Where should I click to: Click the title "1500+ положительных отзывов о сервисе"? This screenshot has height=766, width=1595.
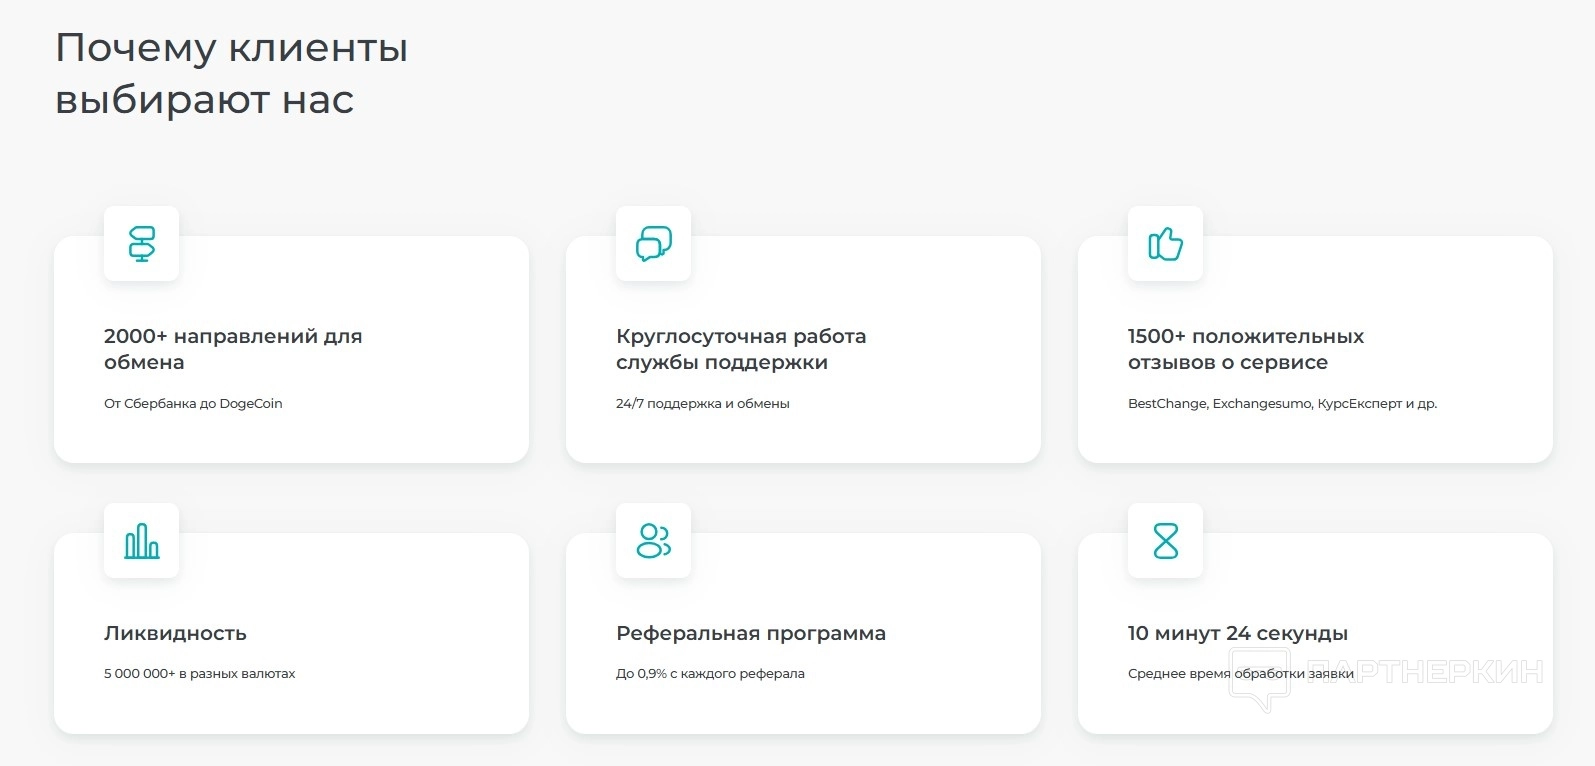[x=1246, y=349]
